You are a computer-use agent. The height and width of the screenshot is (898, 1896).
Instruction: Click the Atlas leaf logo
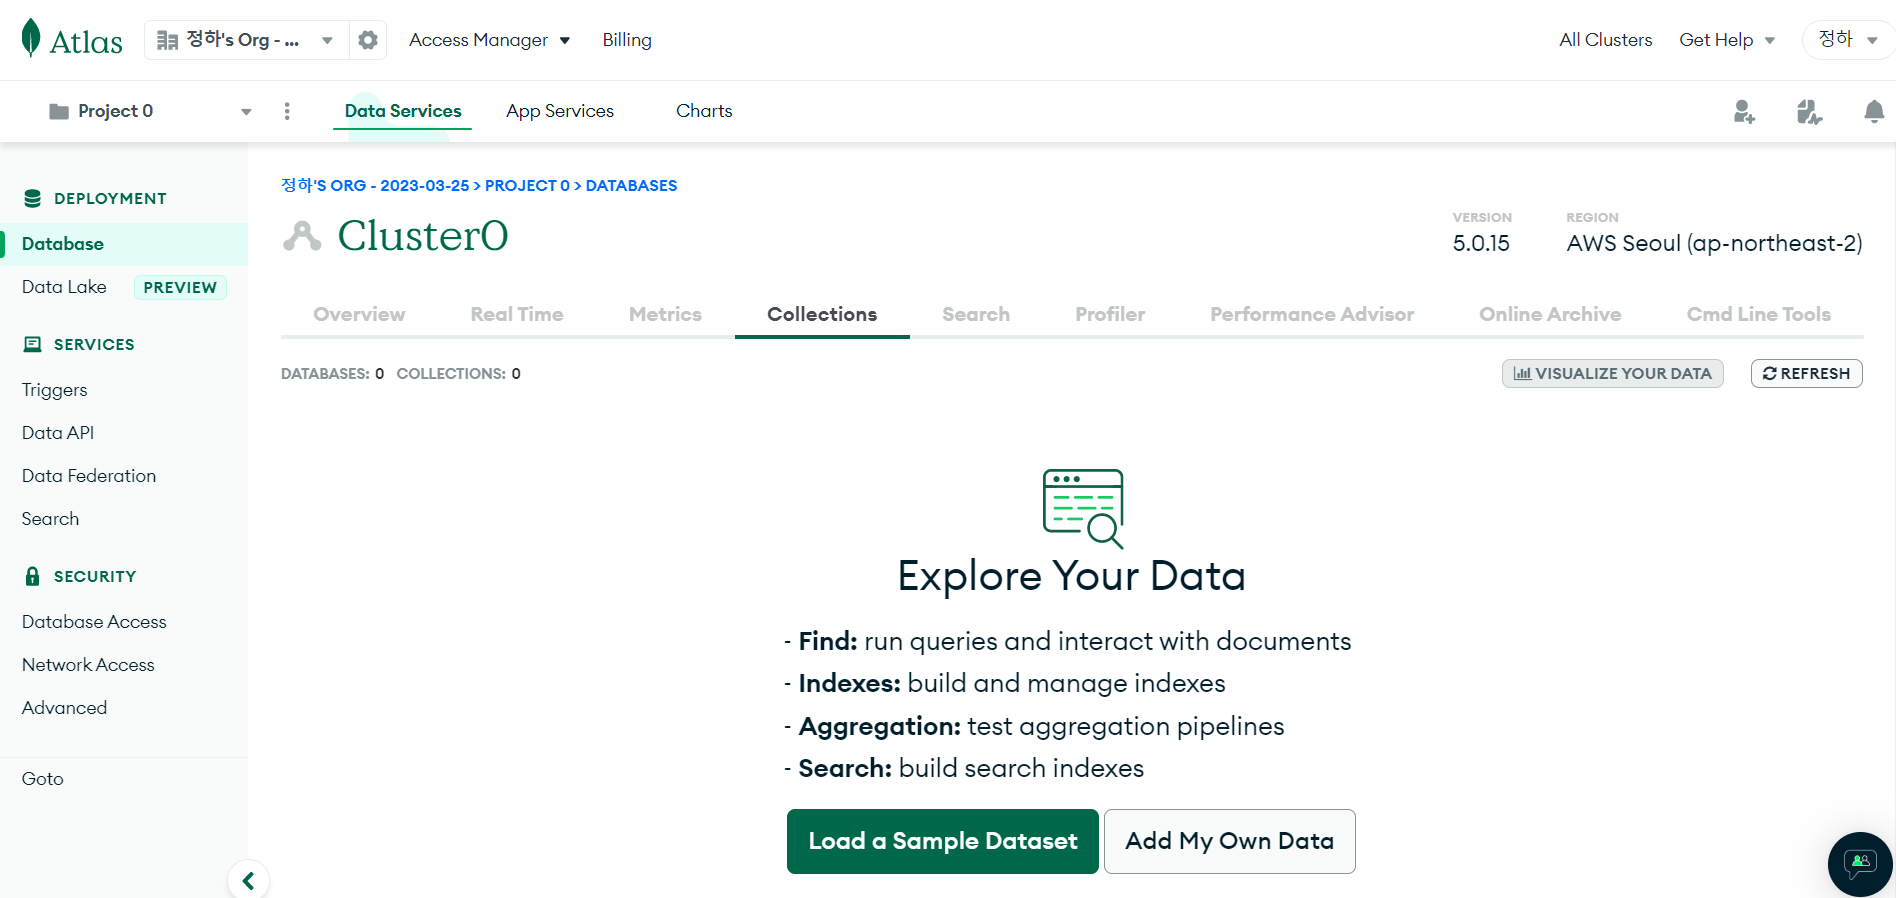(x=31, y=38)
